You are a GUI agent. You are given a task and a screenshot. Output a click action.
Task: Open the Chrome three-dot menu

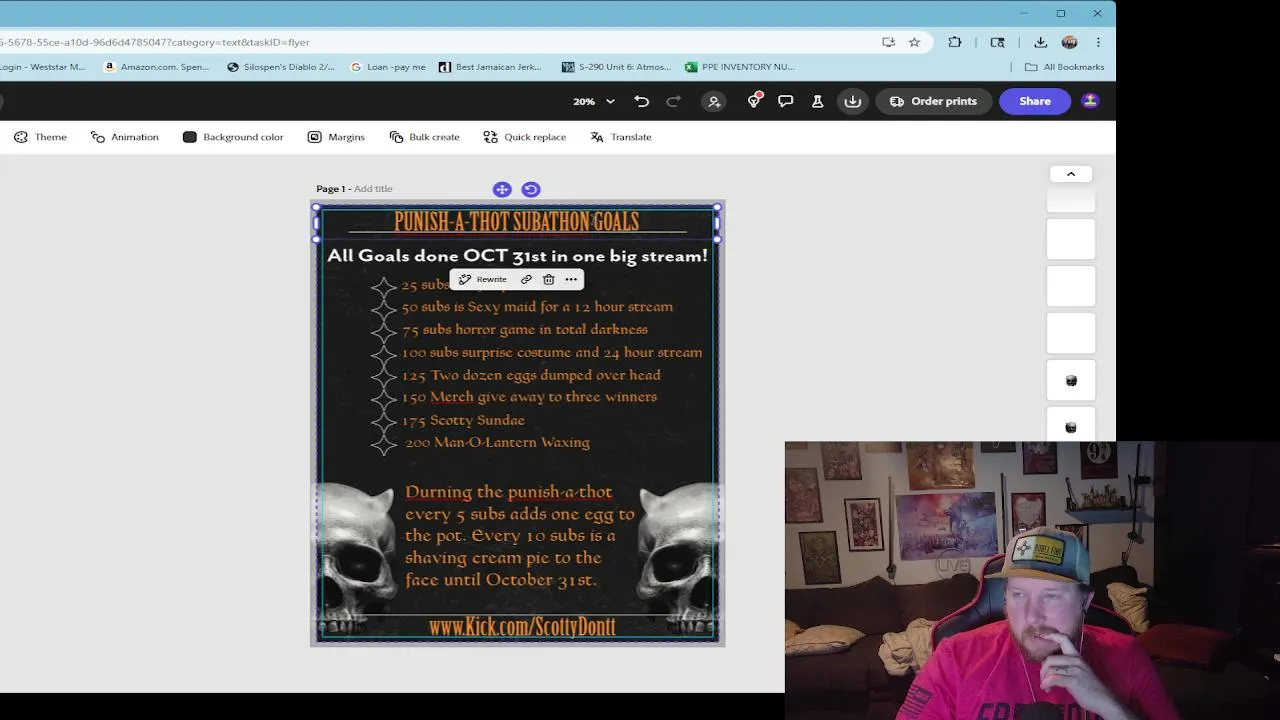click(x=1098, y=42)
